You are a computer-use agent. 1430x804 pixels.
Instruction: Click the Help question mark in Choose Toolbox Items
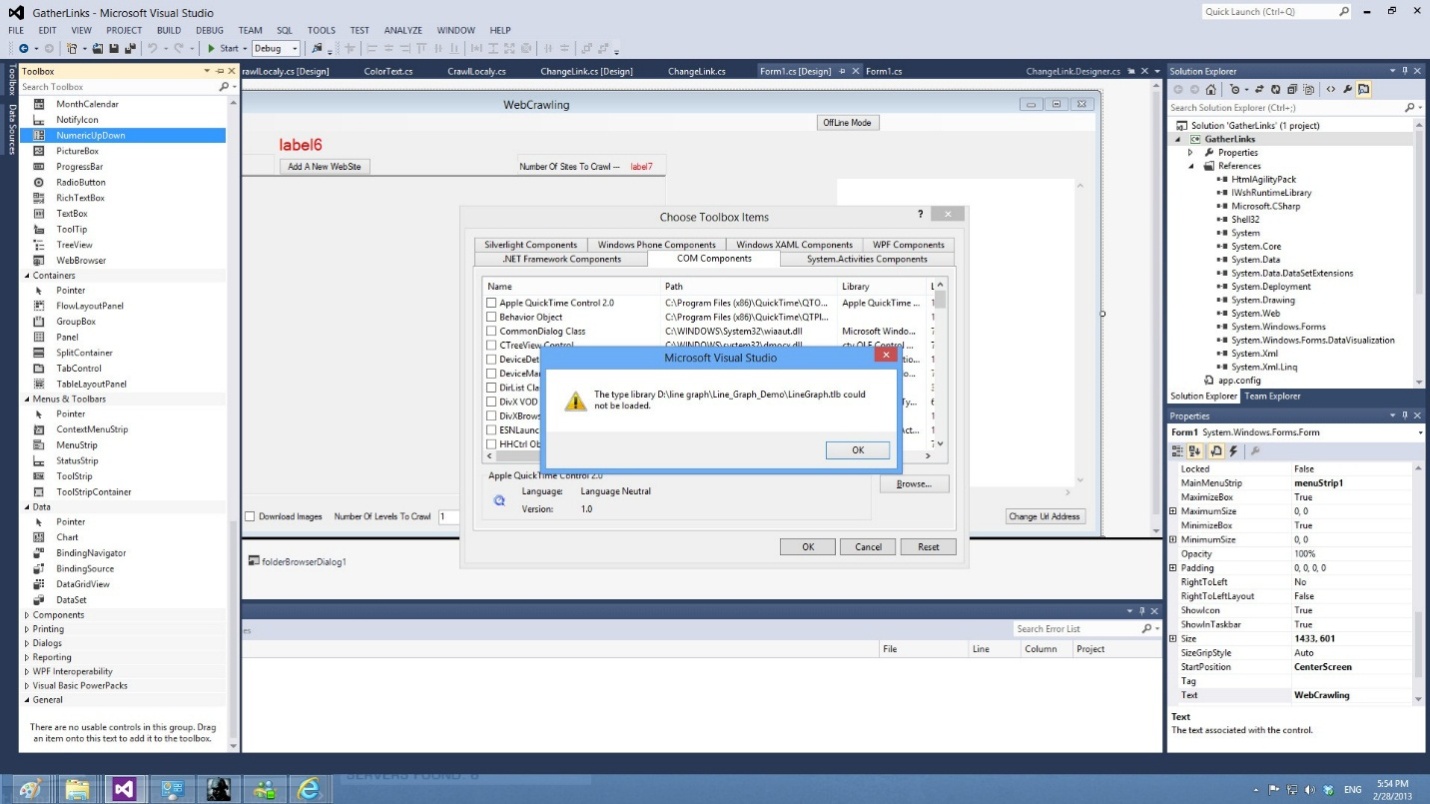click(921, 215)
